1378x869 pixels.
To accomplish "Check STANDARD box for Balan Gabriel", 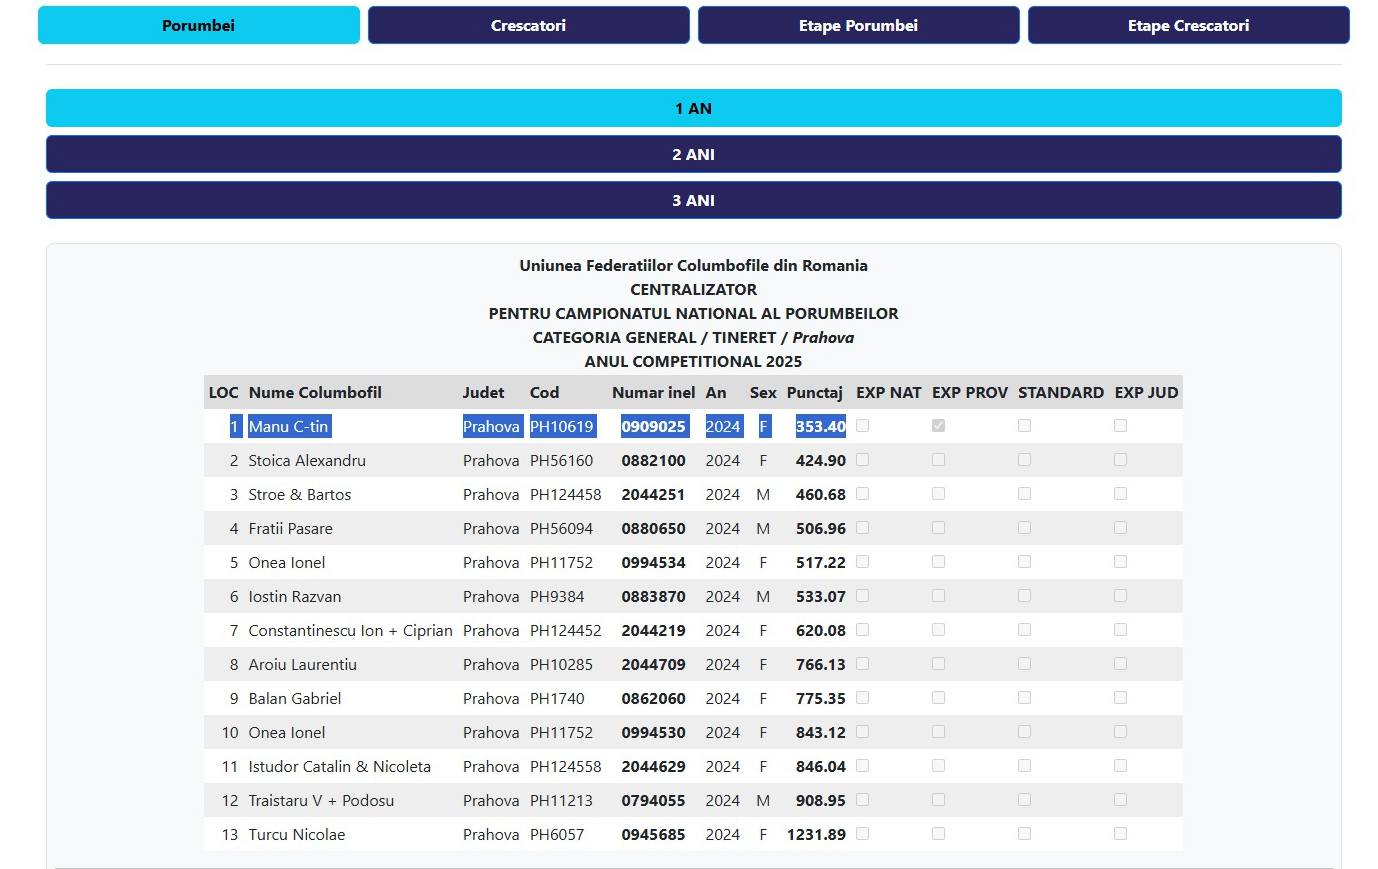I will pyautogui.click(x=1024, y=698).
